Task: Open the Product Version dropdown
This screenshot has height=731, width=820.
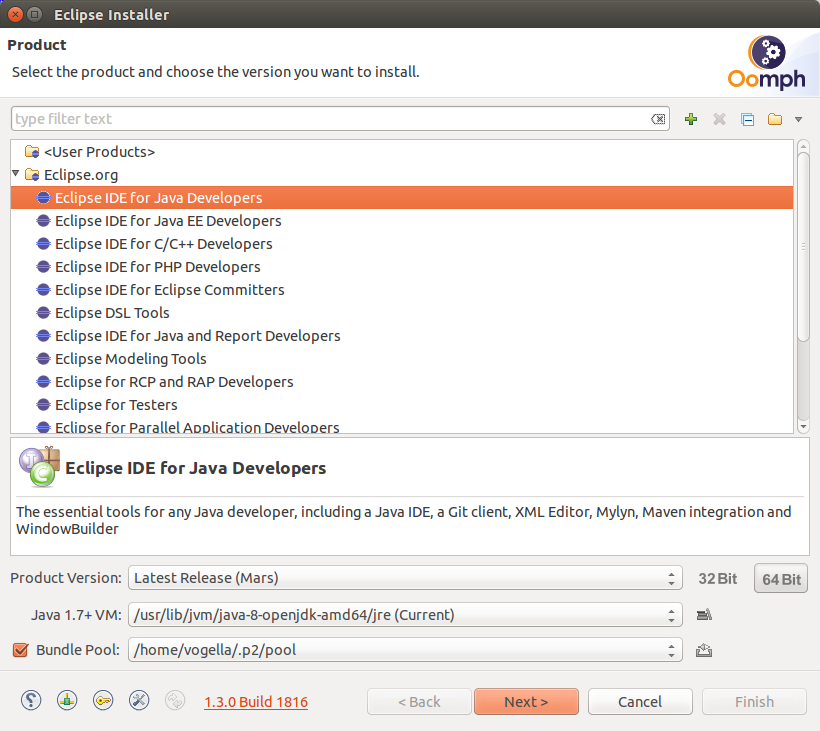Action: click(405, 578)
